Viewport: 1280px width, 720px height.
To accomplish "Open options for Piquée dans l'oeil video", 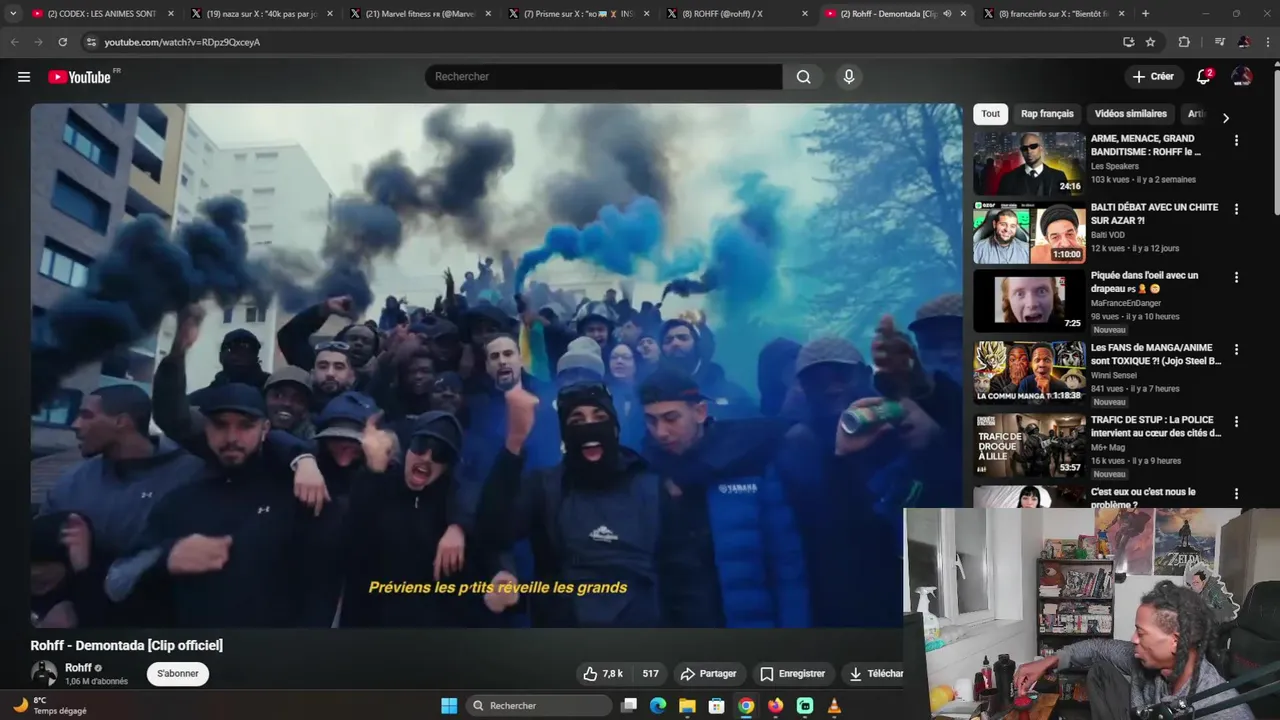I will (1236, 277).
